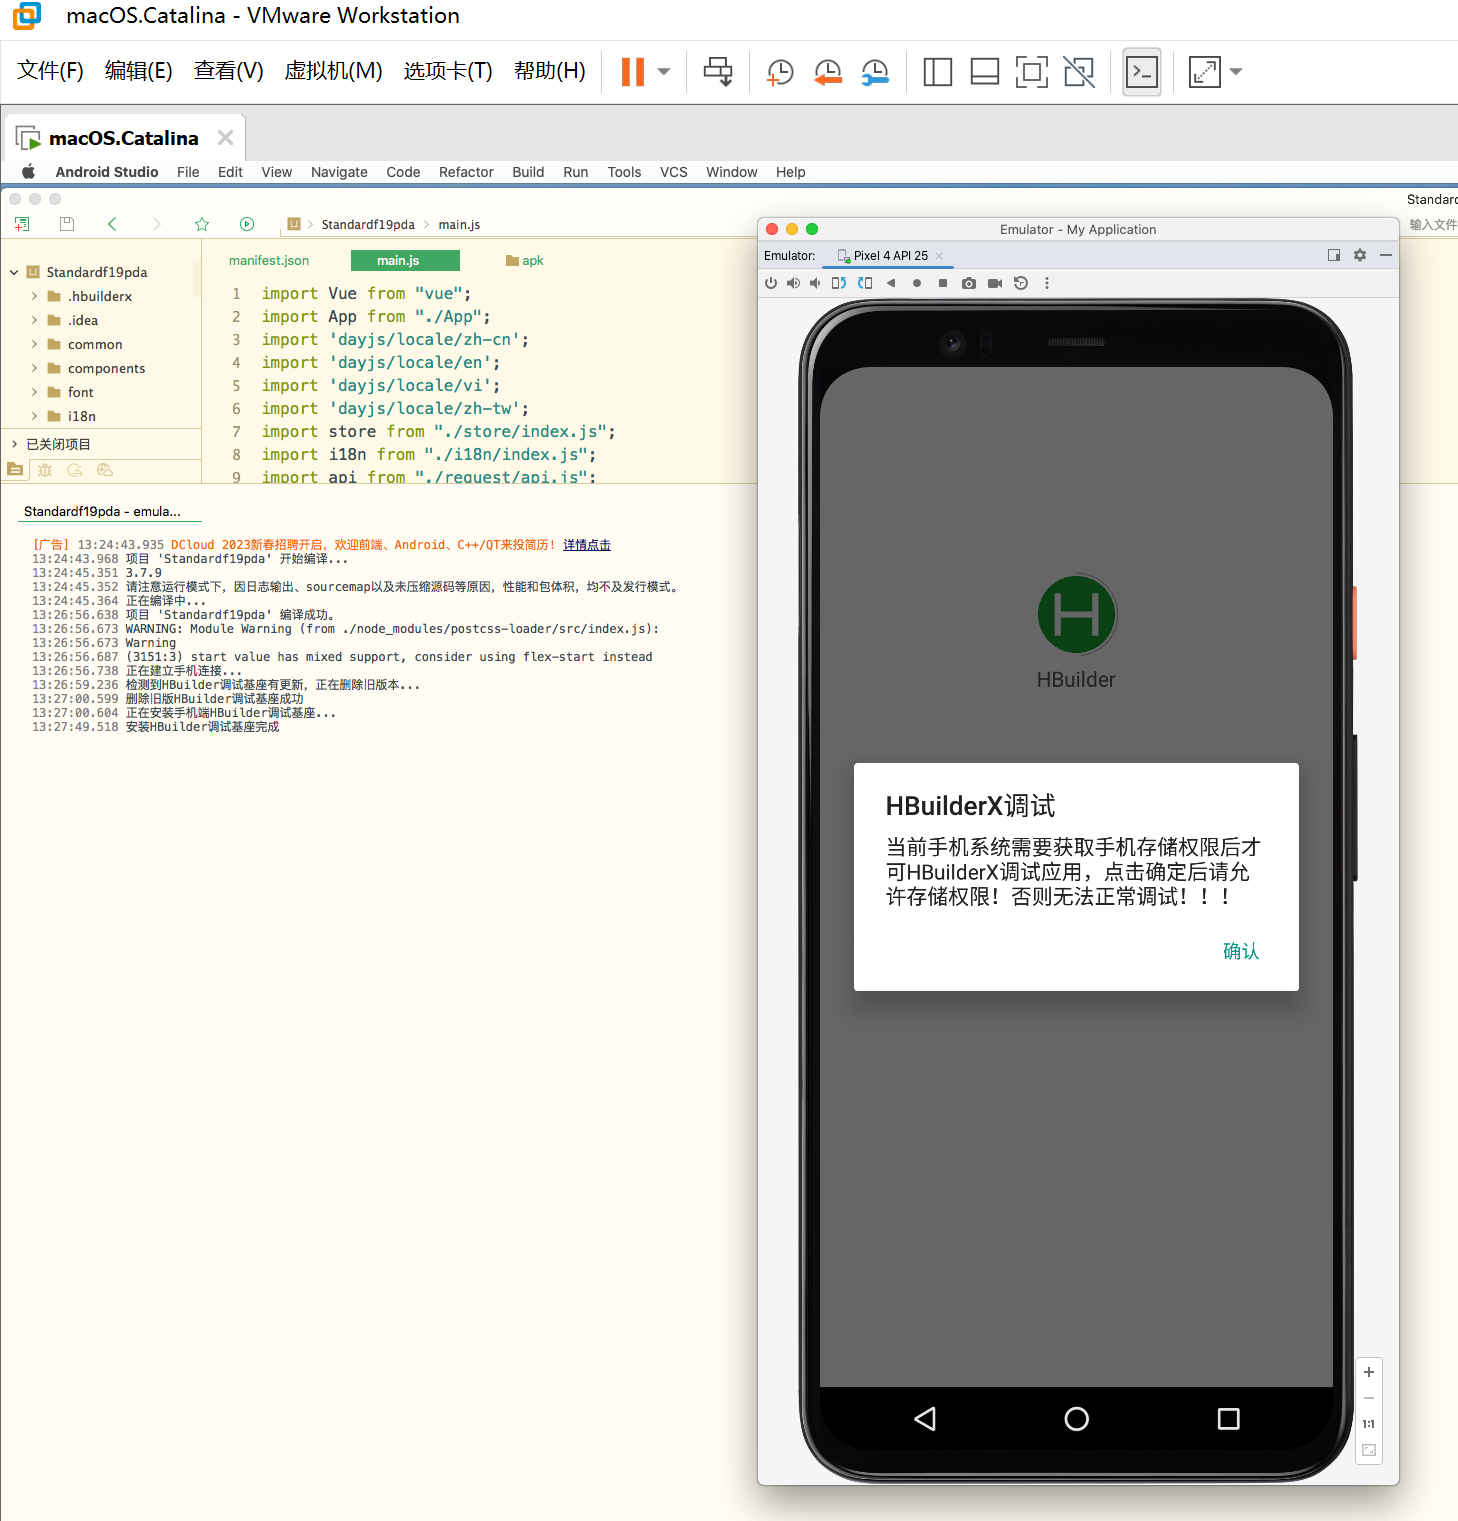Open VMware 选项卡(T) menu
This screenshot has width=1458, height=1521.
(448, 71)
